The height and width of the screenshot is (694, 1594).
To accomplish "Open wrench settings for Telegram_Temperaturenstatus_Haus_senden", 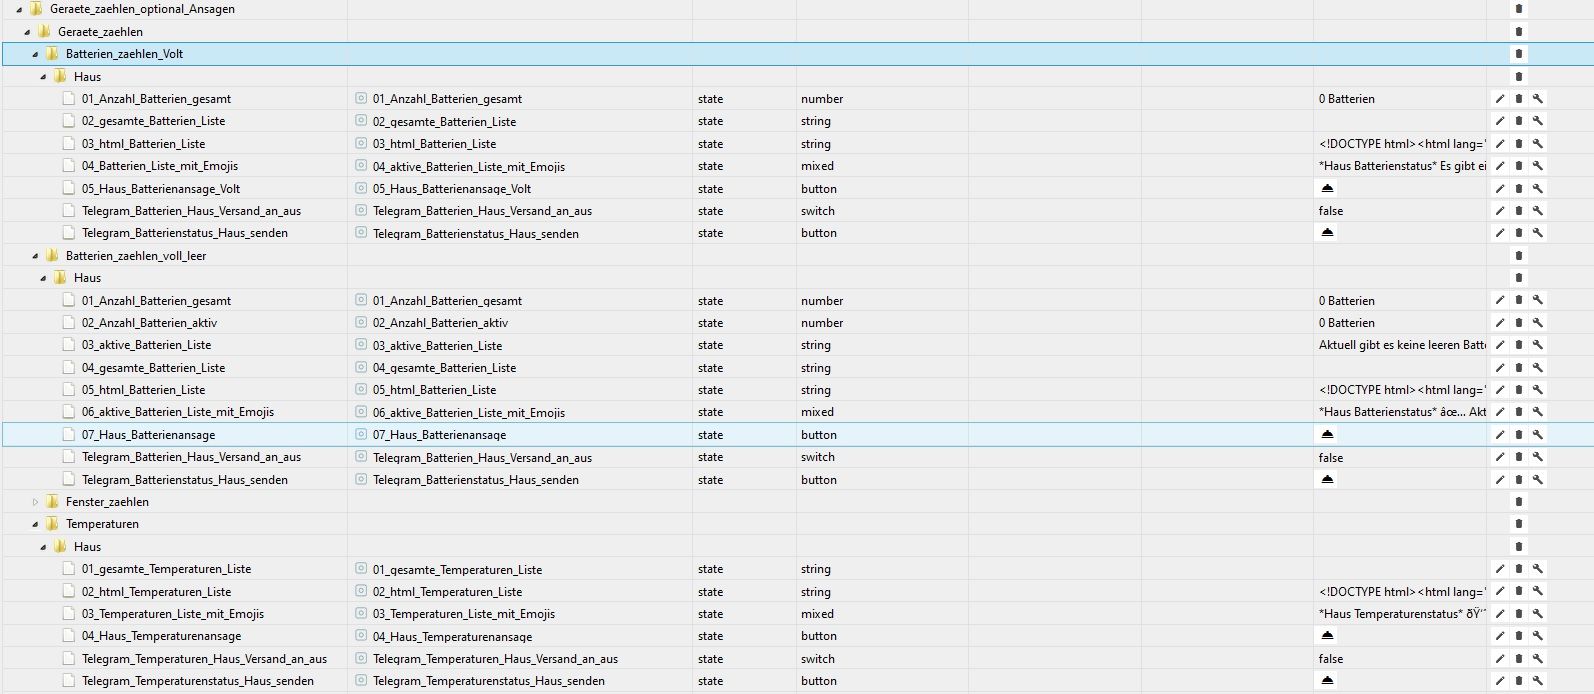I will (x=1538, y=681).
